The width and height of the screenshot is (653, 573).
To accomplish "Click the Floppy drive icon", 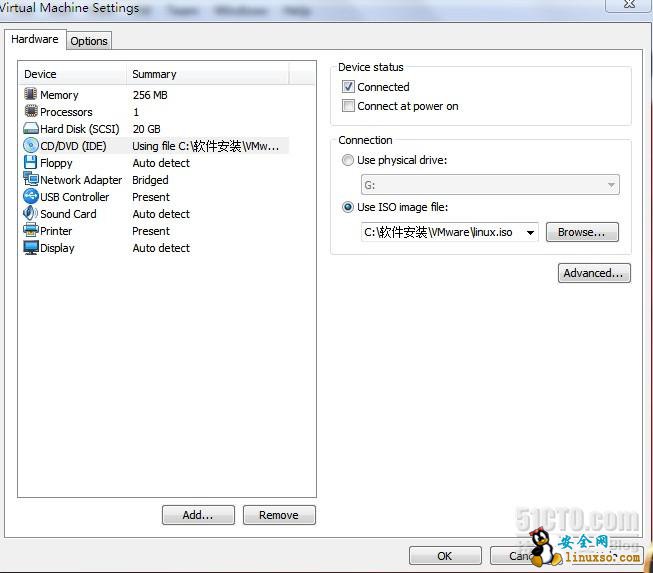I will (31, 163).
